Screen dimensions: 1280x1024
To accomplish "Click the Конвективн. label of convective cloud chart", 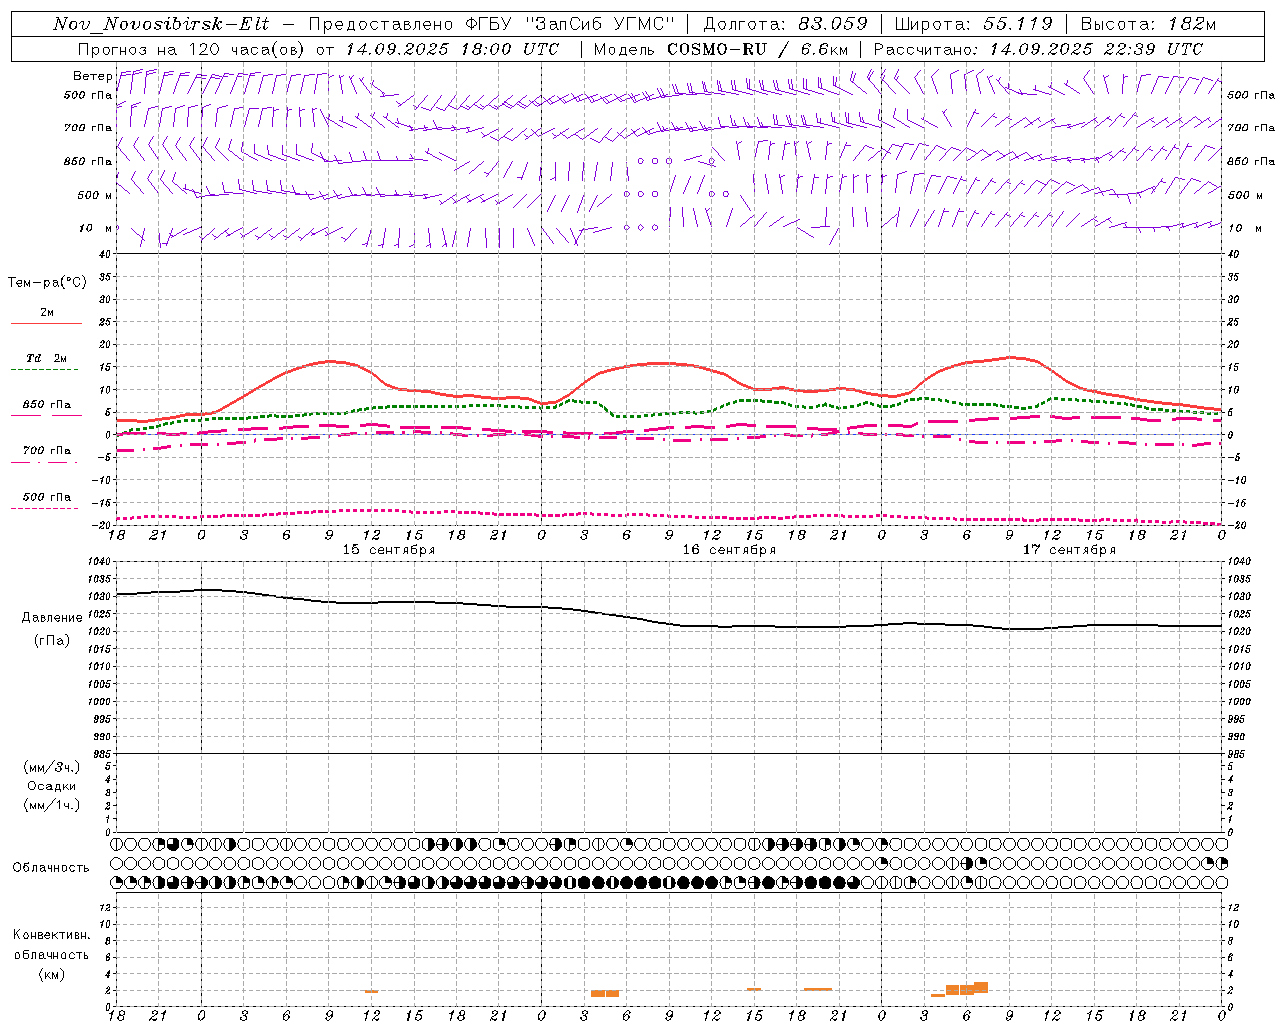I will coord(52,935).
